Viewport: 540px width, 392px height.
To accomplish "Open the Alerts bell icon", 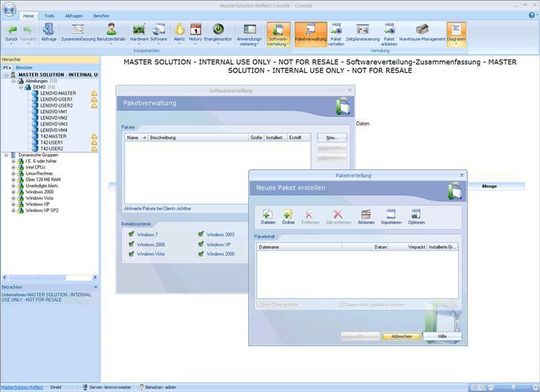I will pos(179,33).
